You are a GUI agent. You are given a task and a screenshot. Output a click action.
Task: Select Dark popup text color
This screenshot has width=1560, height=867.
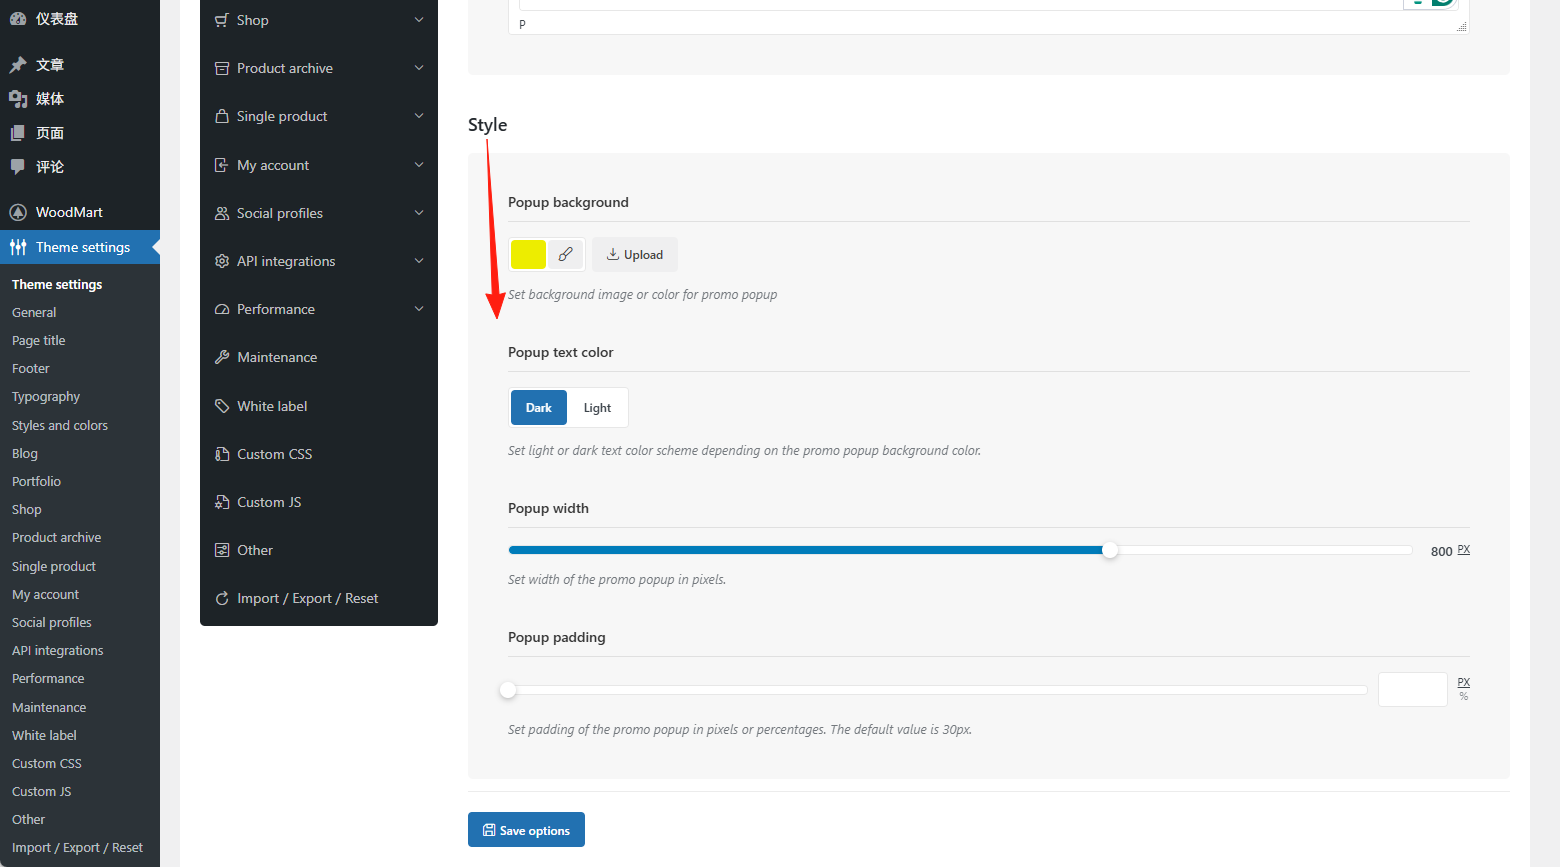pyautogui.click(x=539, y=408)
